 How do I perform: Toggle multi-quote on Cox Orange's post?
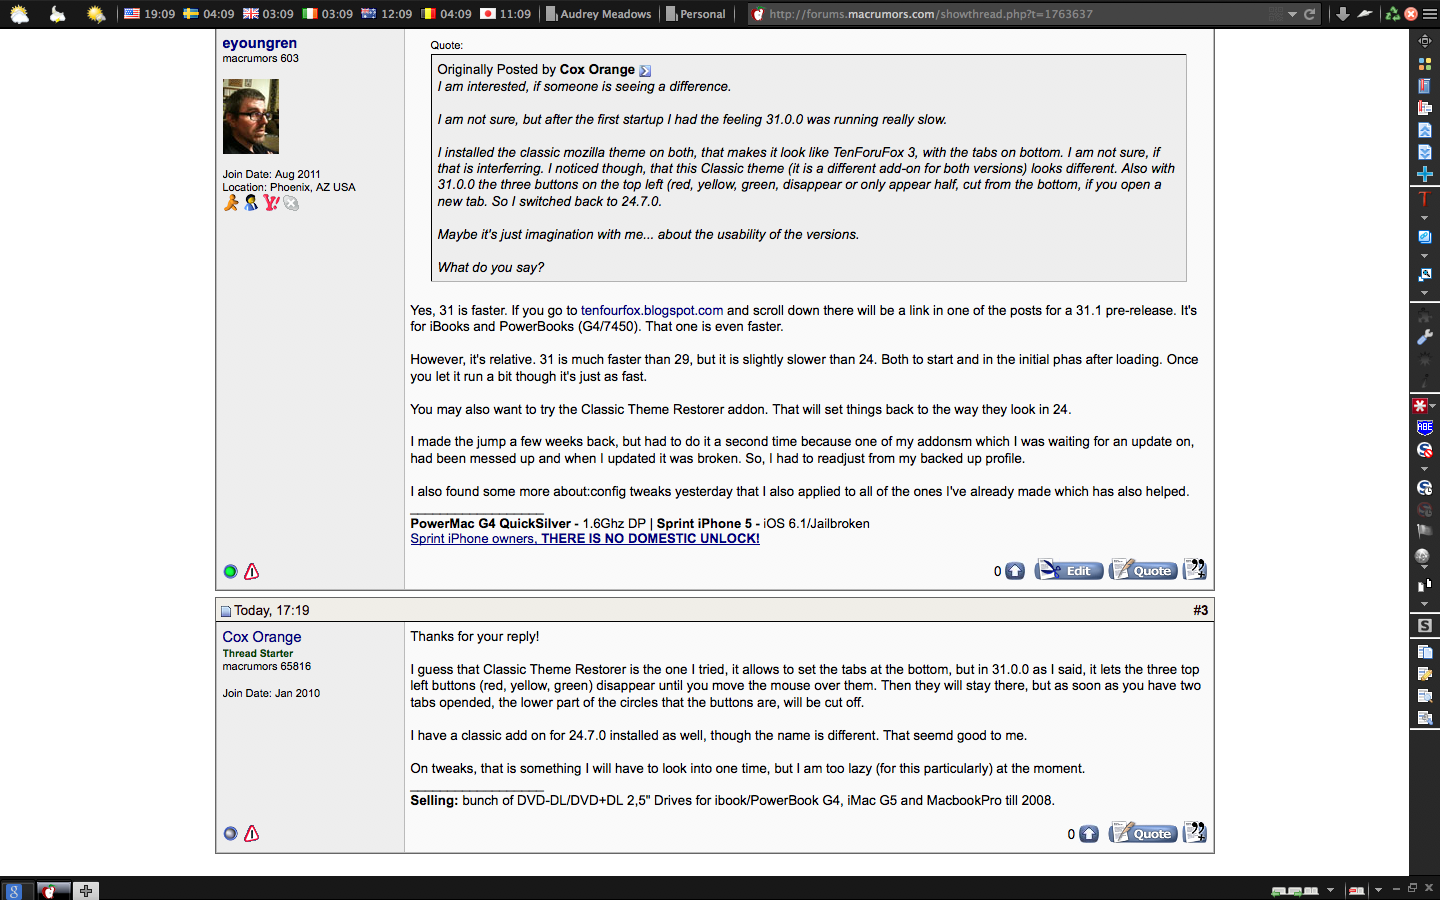pyautogui.click(x=1194, y=833)
